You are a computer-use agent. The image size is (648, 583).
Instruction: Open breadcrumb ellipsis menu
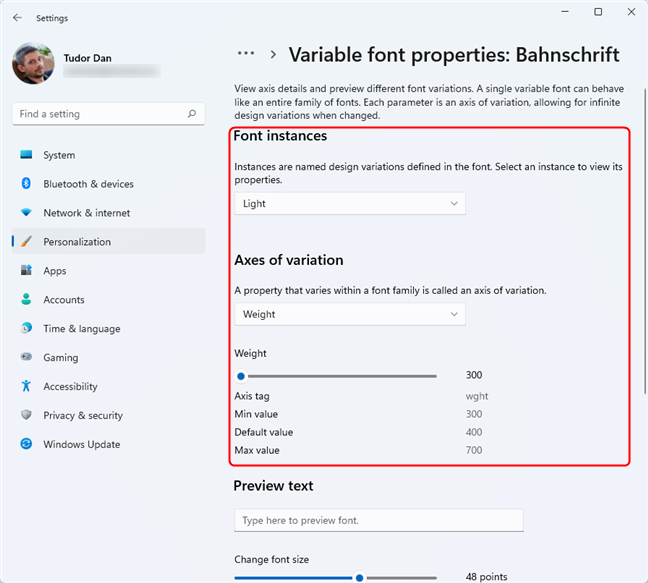(x=246, y=53)
